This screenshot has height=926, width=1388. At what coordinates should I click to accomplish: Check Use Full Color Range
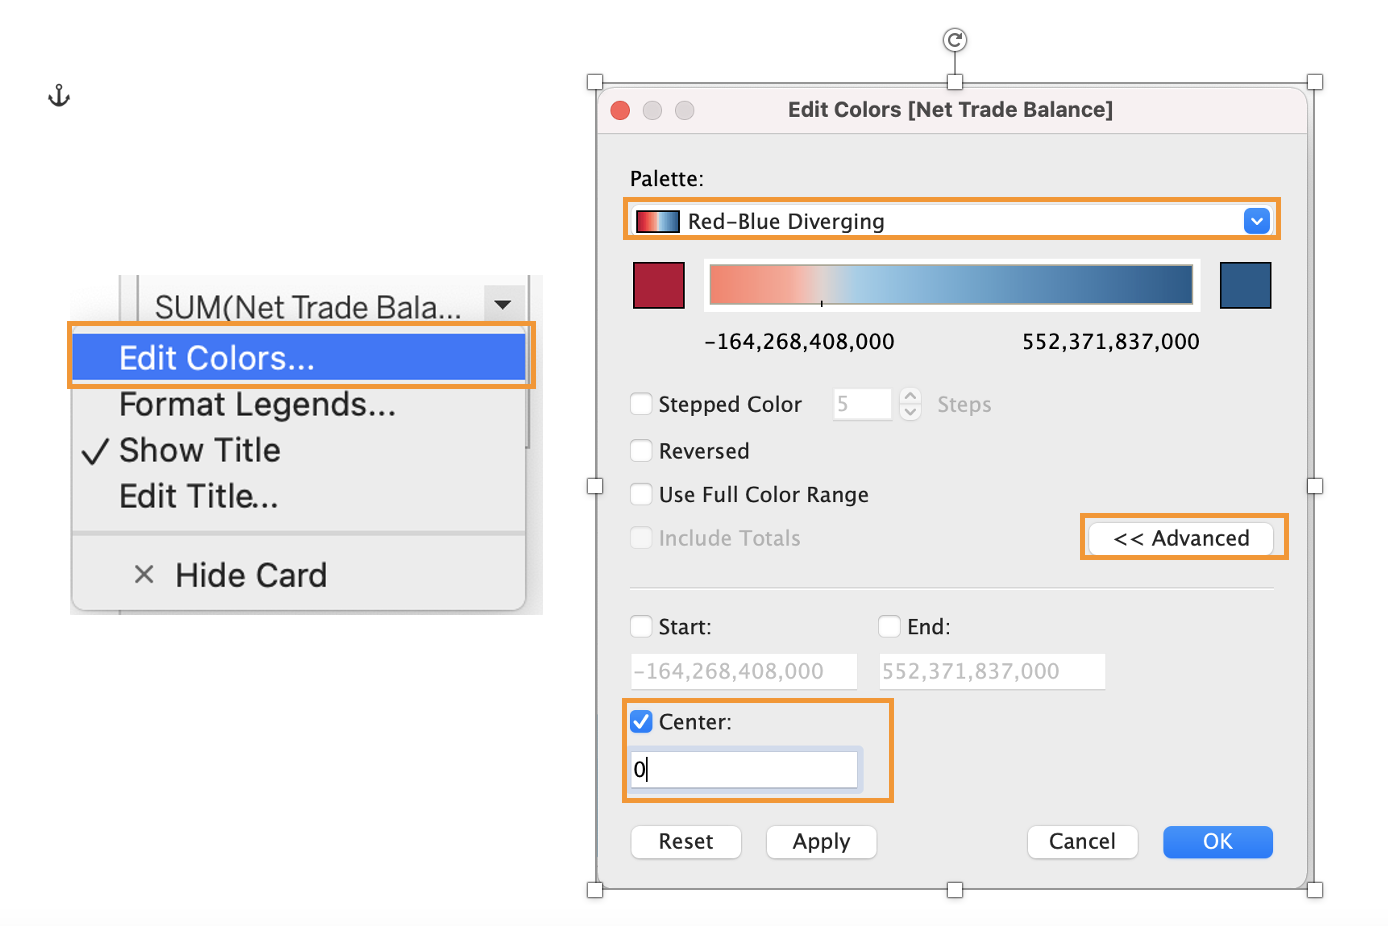coord(642,495)
